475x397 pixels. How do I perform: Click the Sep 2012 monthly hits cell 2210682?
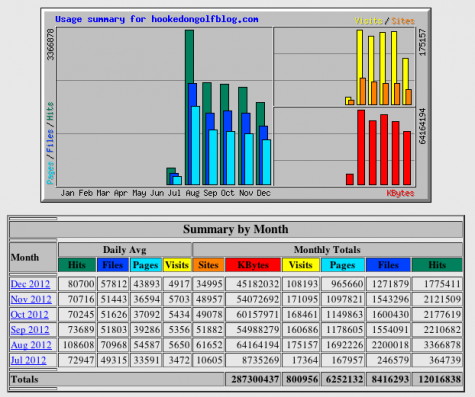coord(437,330)
